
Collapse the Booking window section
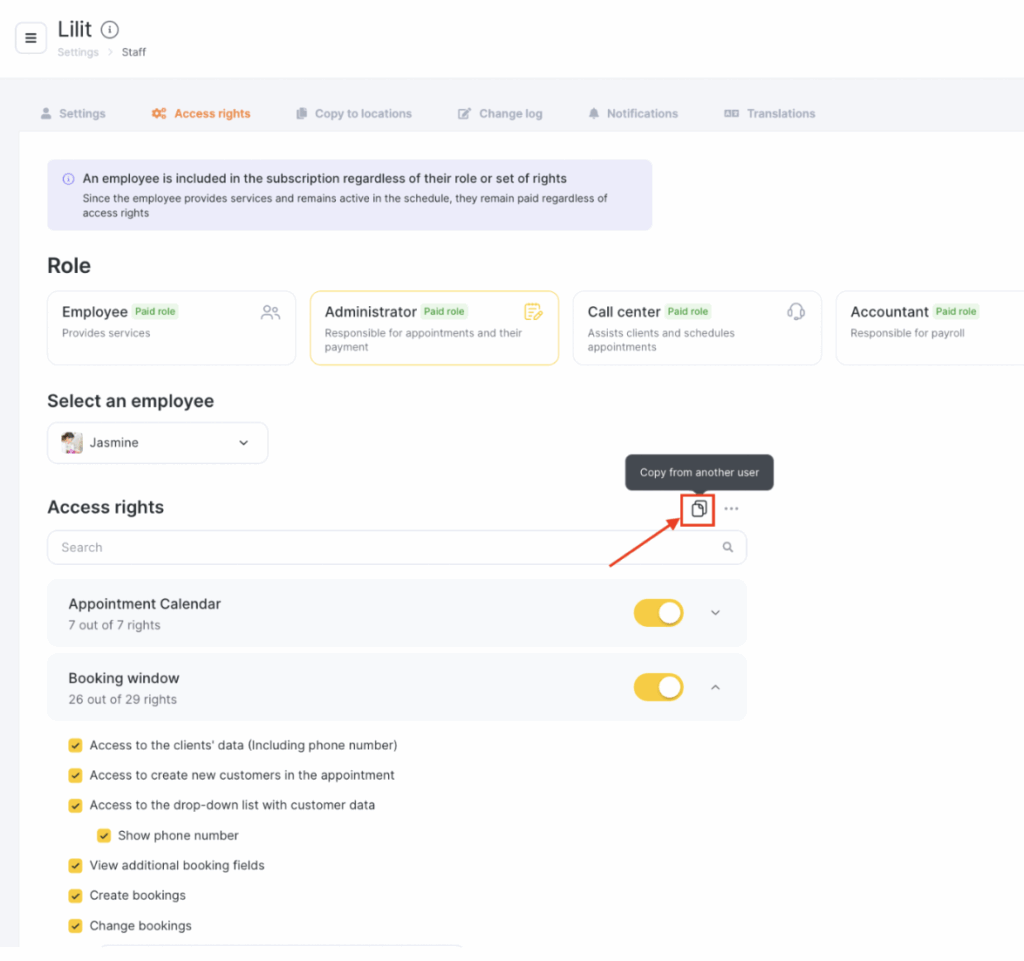[x=715, y=687]
